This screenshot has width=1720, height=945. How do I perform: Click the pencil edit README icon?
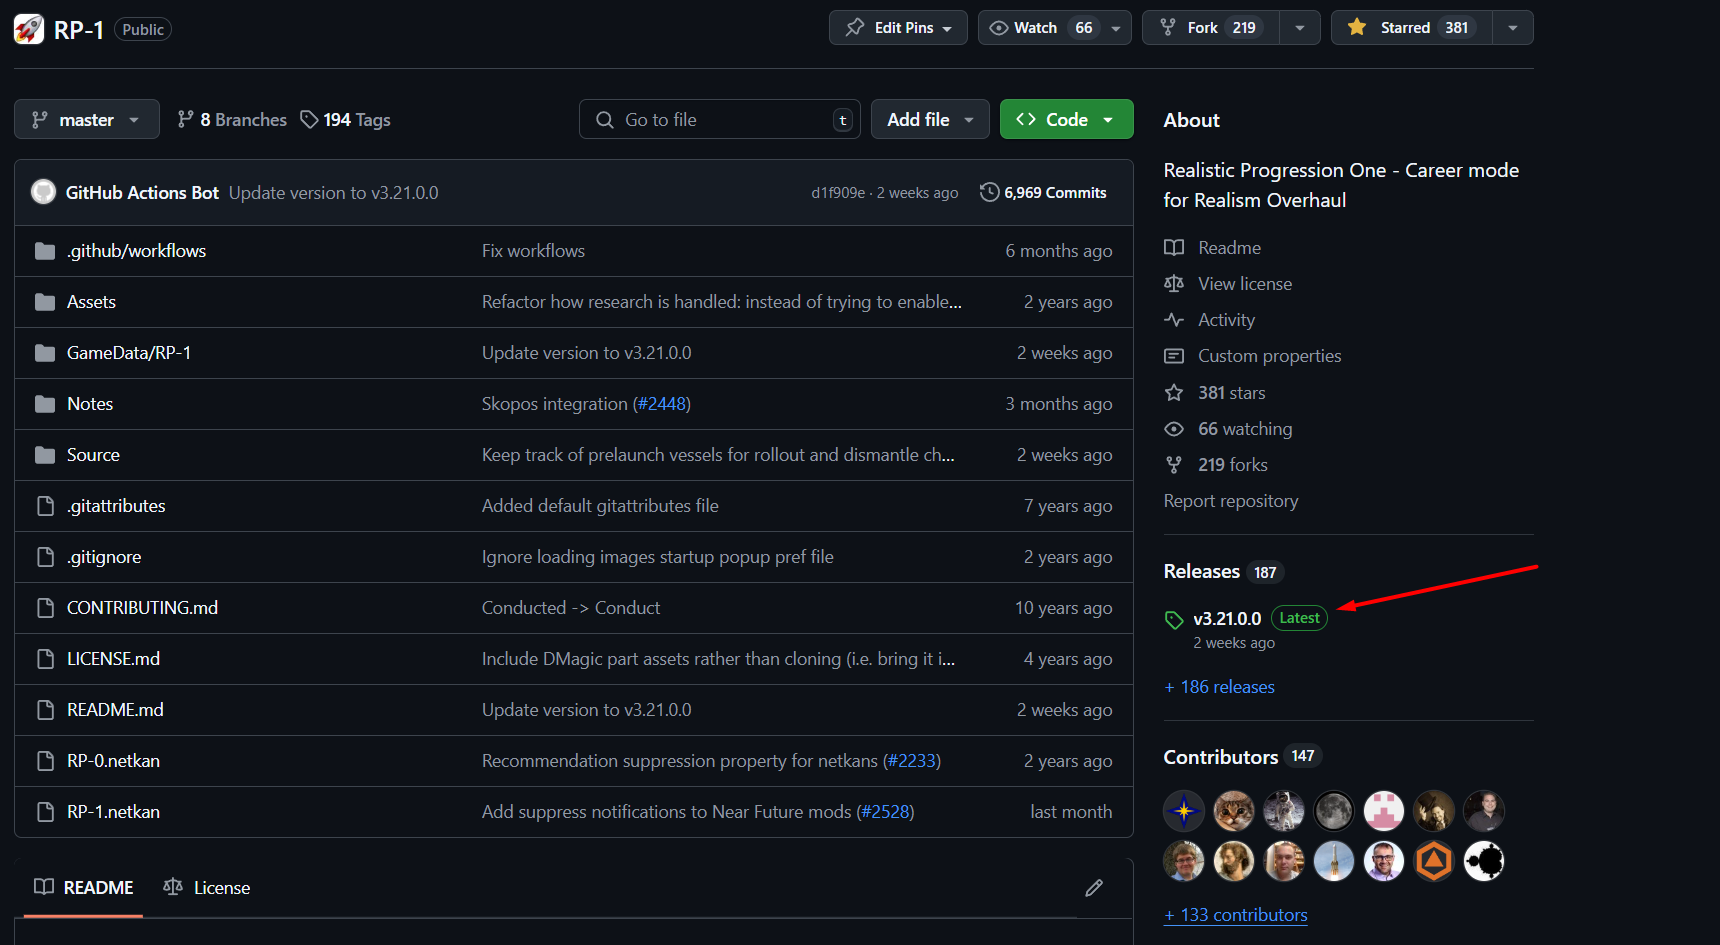point(1094,888)
